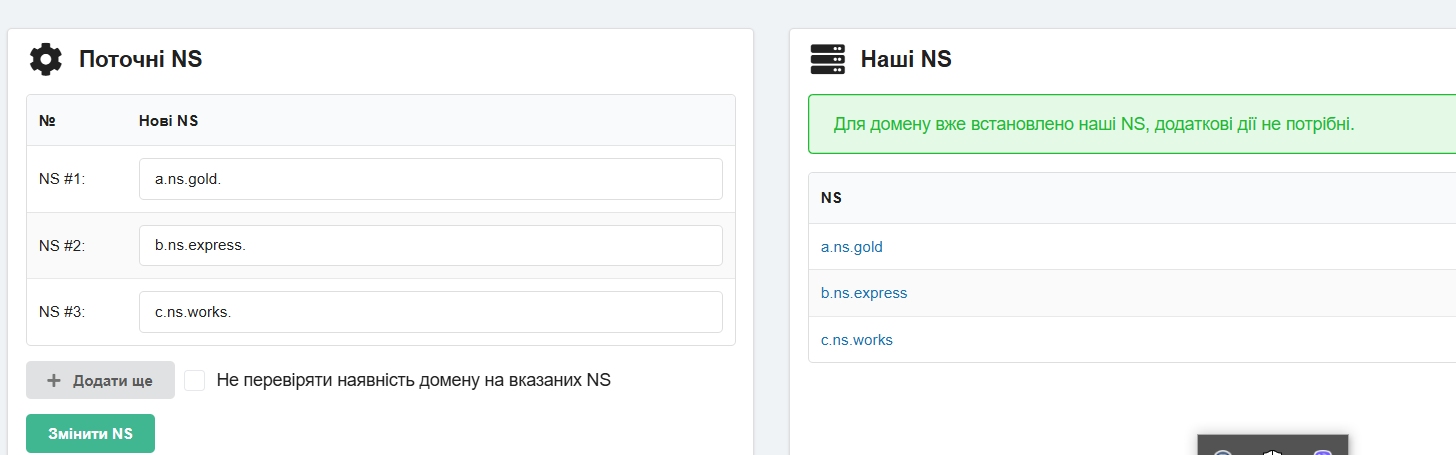Focus the NS #1 field with a.ns.gold.
The width and height of the screenshot is (1456, 455).
coord(430,179)
